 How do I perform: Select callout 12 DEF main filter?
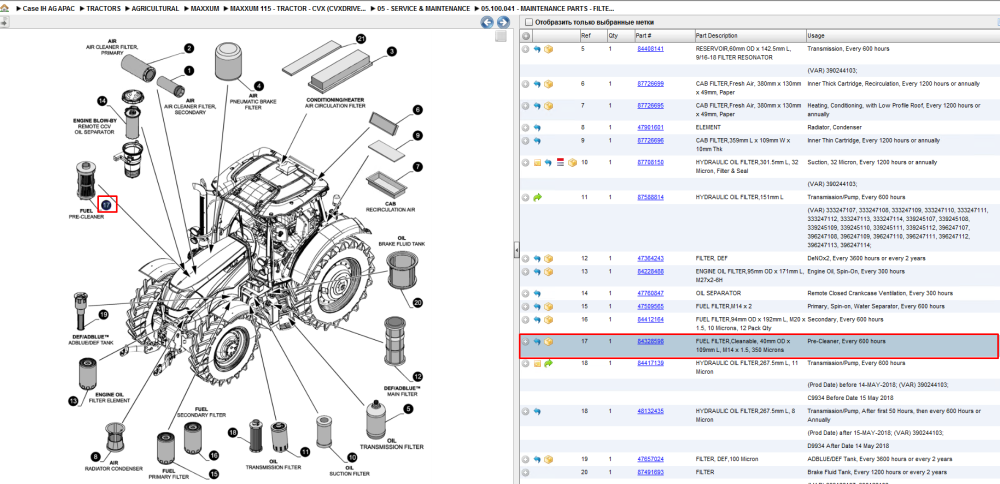[x=418, y=377]
